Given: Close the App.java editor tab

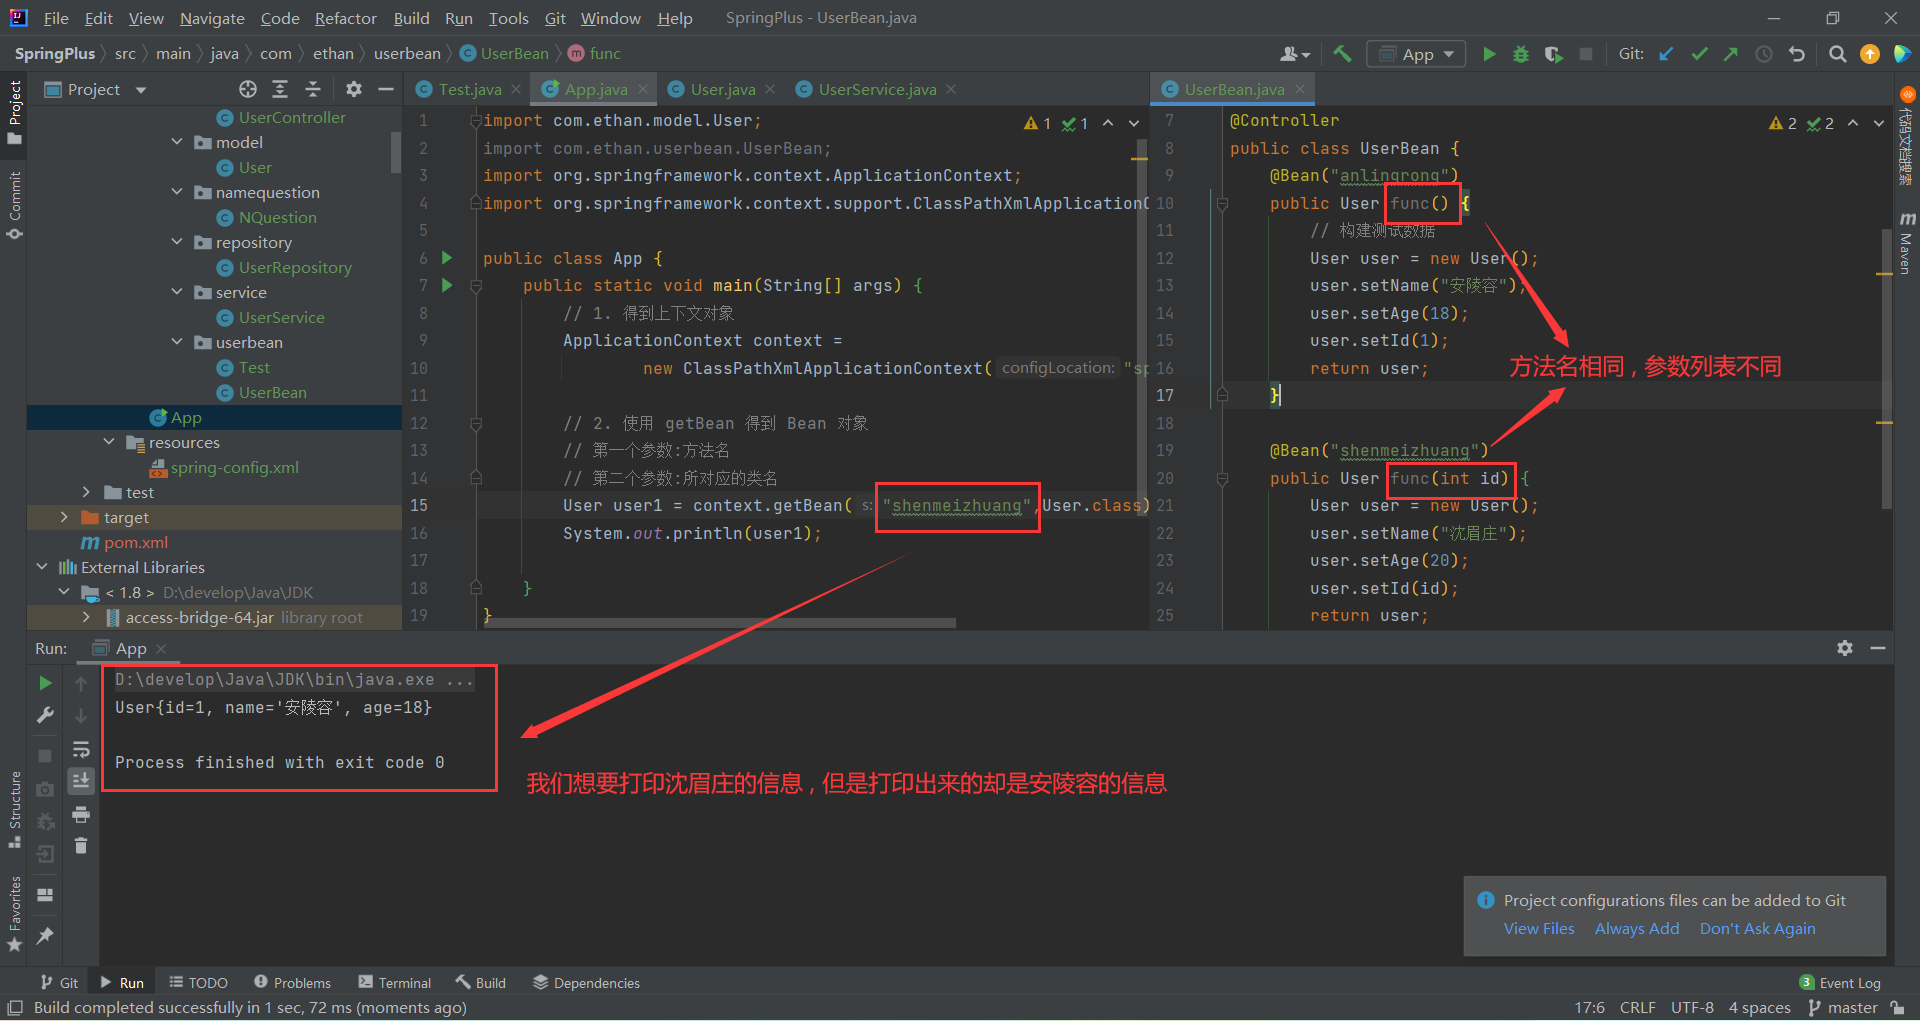Looking at the screenshot, I should coord(643,89).
